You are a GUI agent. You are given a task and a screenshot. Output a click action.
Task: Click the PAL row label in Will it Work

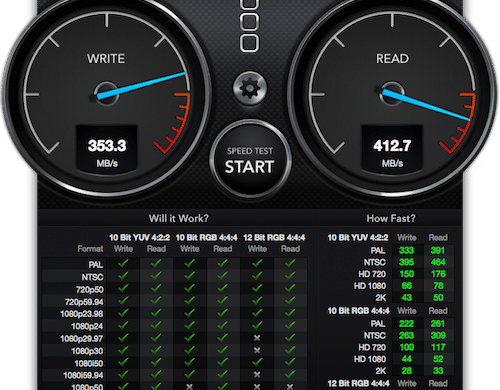96,265
